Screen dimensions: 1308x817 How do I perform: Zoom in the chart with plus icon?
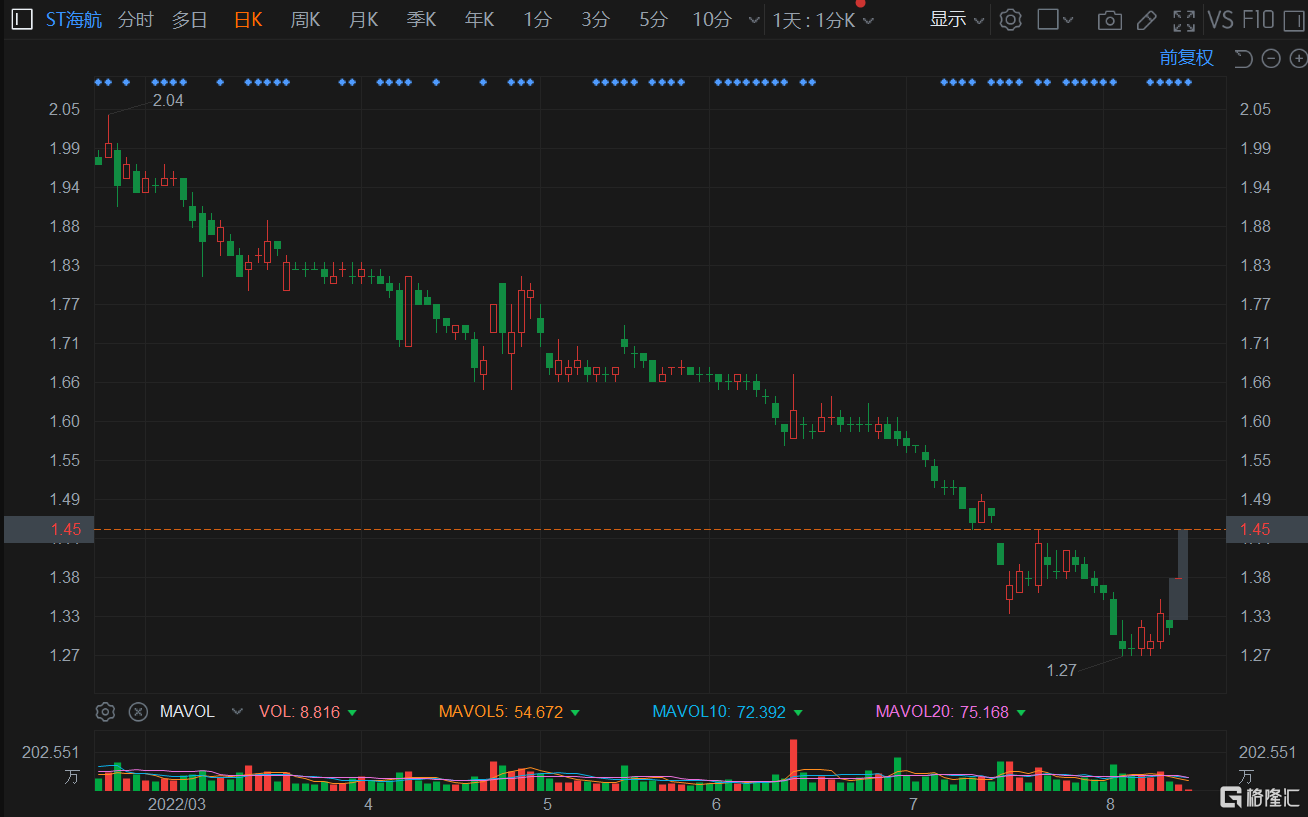click(1298, 58)
